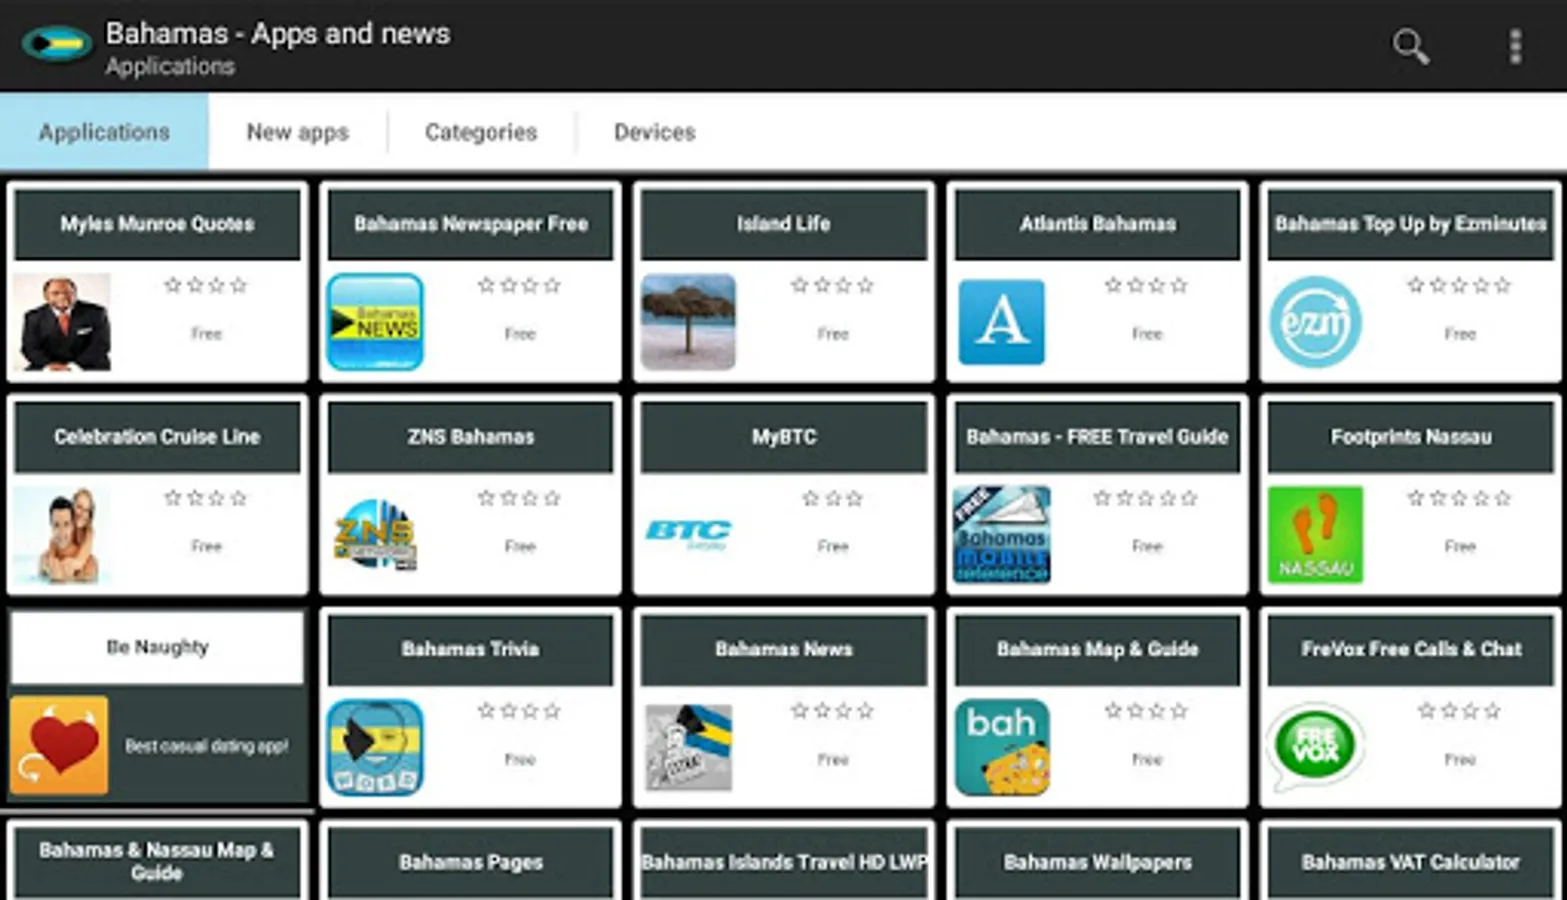This screenshot has height=900, width=1567.
Task: Open the Island Life title bar
Action: pyautogui.click(x=784, y=224)
